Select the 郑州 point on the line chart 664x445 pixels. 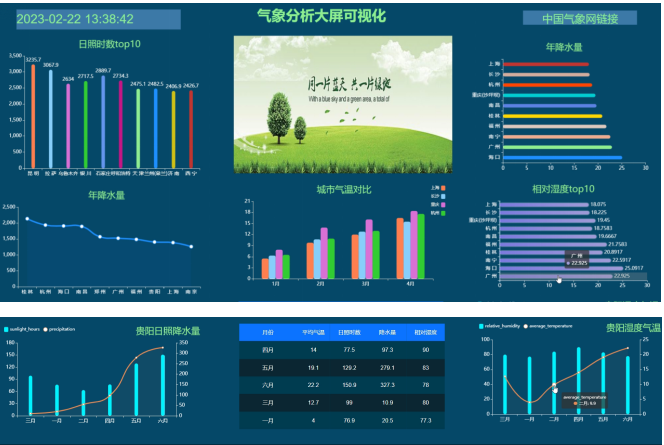click(x=100, y=237)
